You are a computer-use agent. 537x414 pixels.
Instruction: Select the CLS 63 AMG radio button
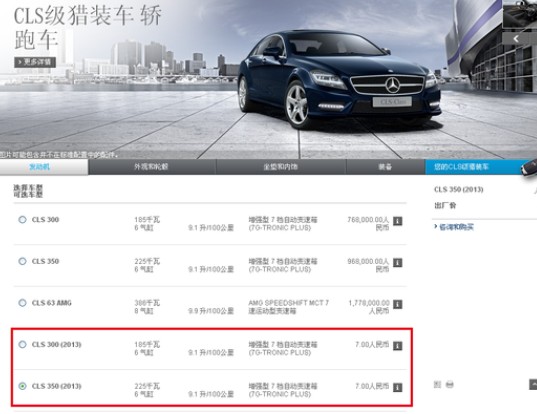coord(23,303)
